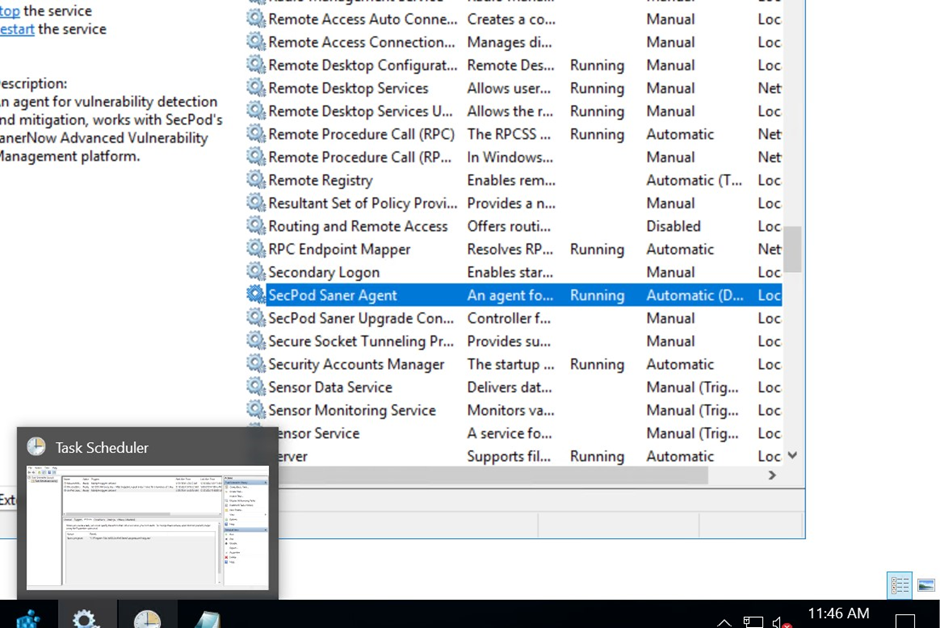Image resolution: width=940 pixels, height=628 pixels.
Task: Click the gear icon beside Routing and Remote Access
Action: 256,225
